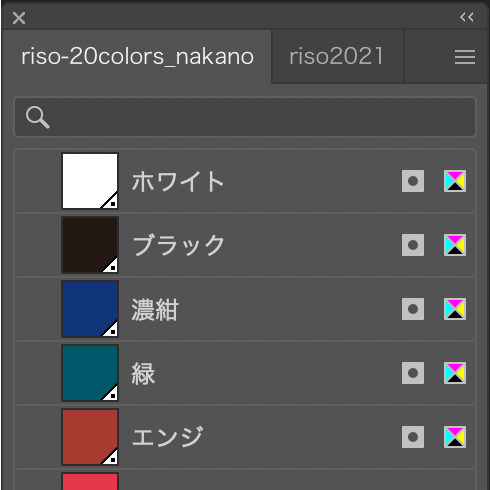Open the panel hamburger menu
The image size is (490, 490).
pyautogui.click(x=465, y=57)
